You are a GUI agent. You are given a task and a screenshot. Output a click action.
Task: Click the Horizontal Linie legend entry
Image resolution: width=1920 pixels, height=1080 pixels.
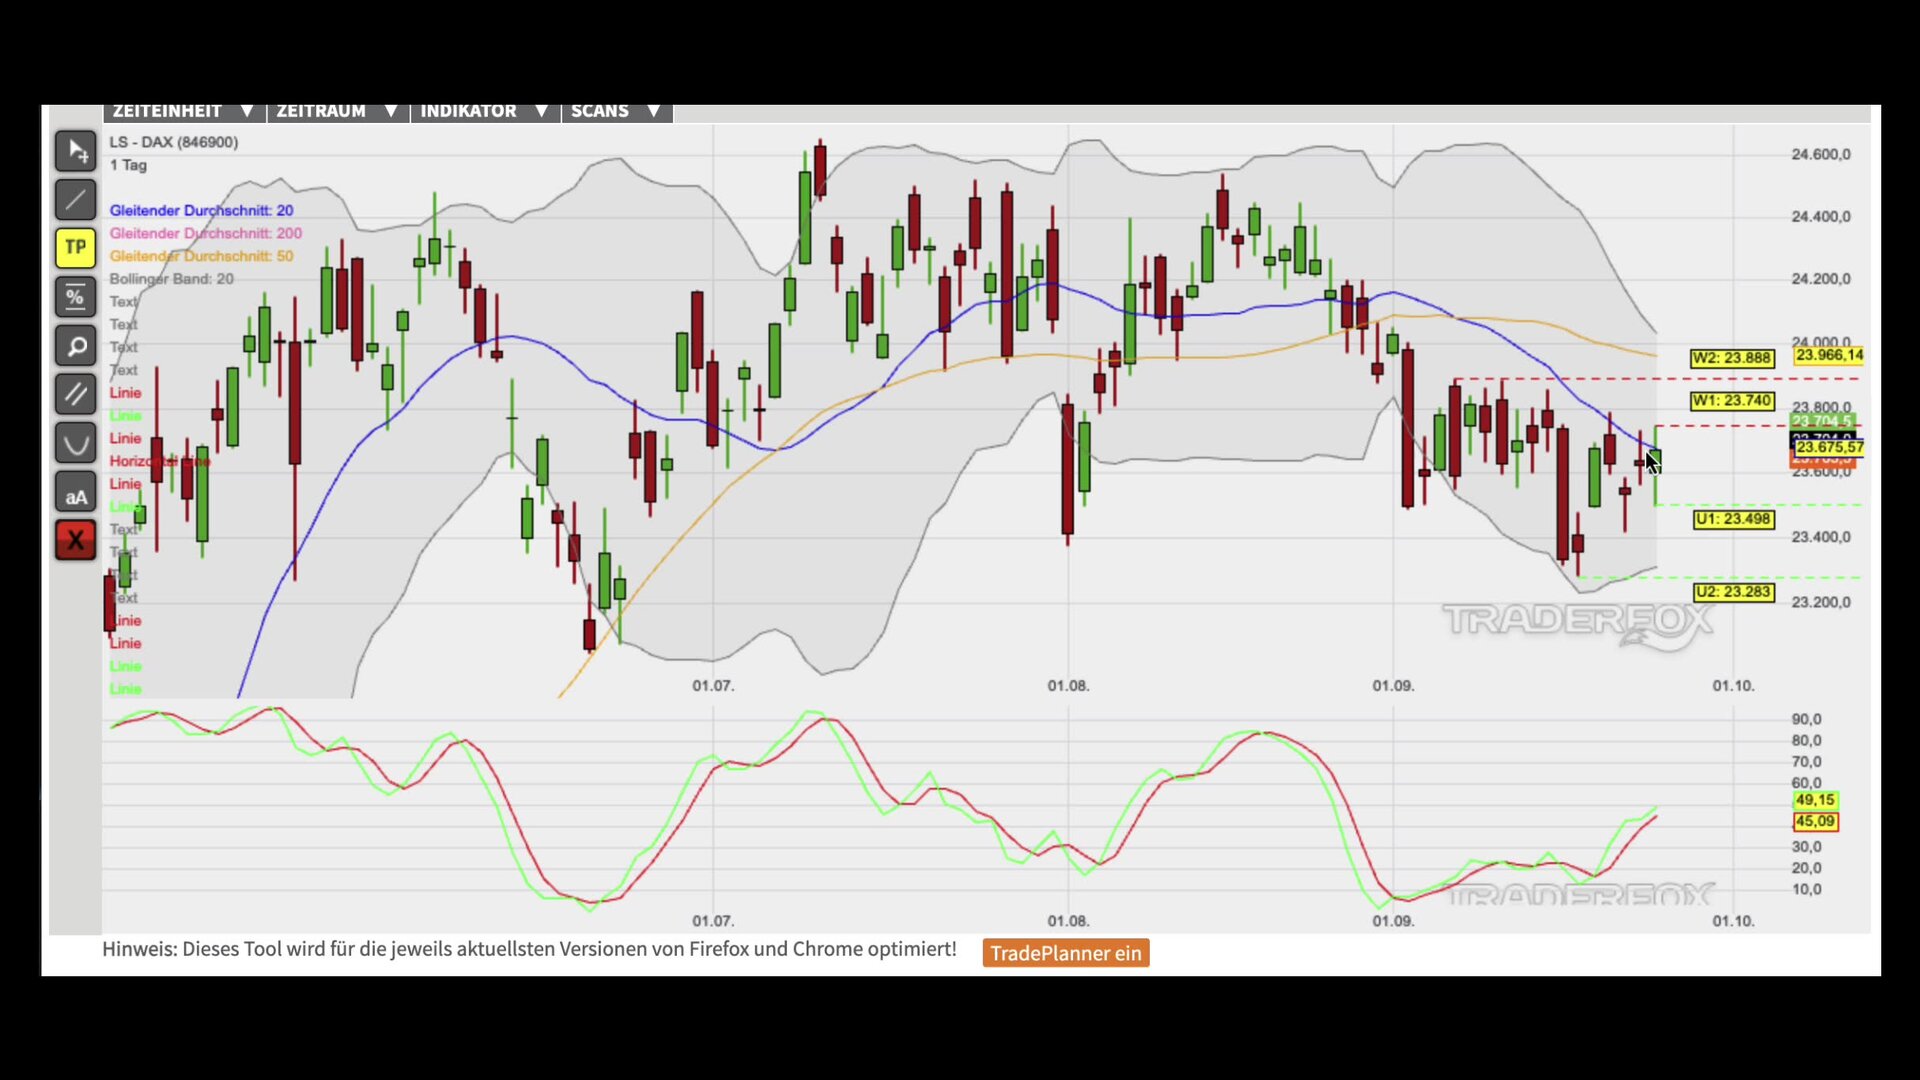coord(159,461)
